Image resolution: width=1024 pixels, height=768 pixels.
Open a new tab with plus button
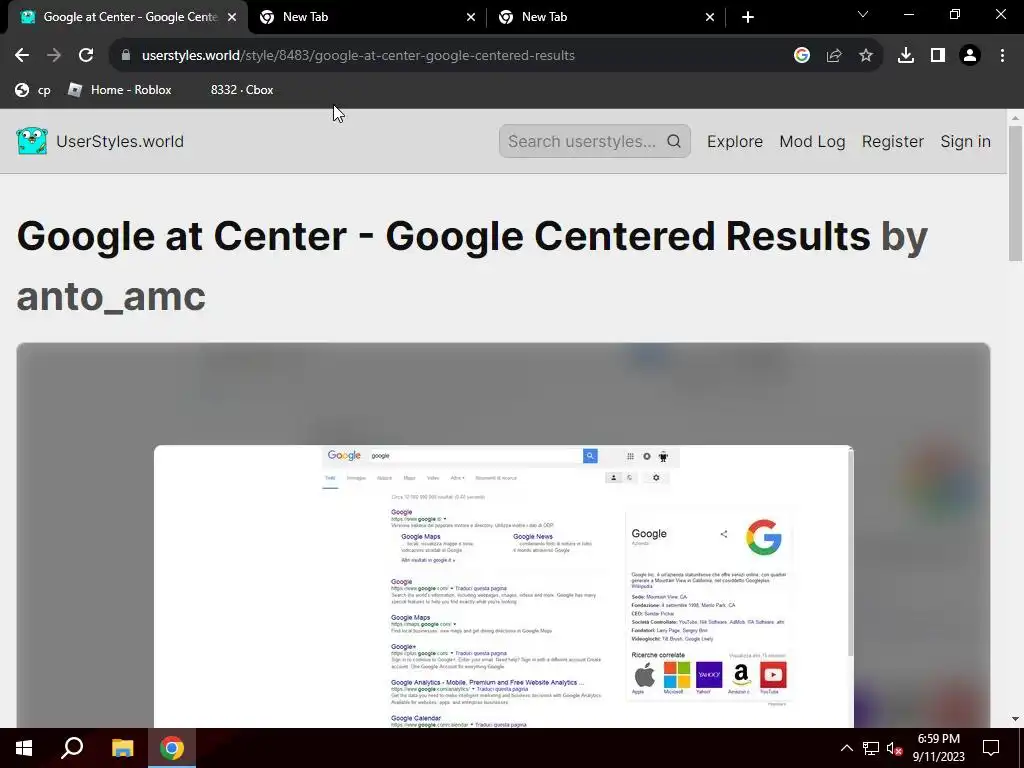[748, 17]
